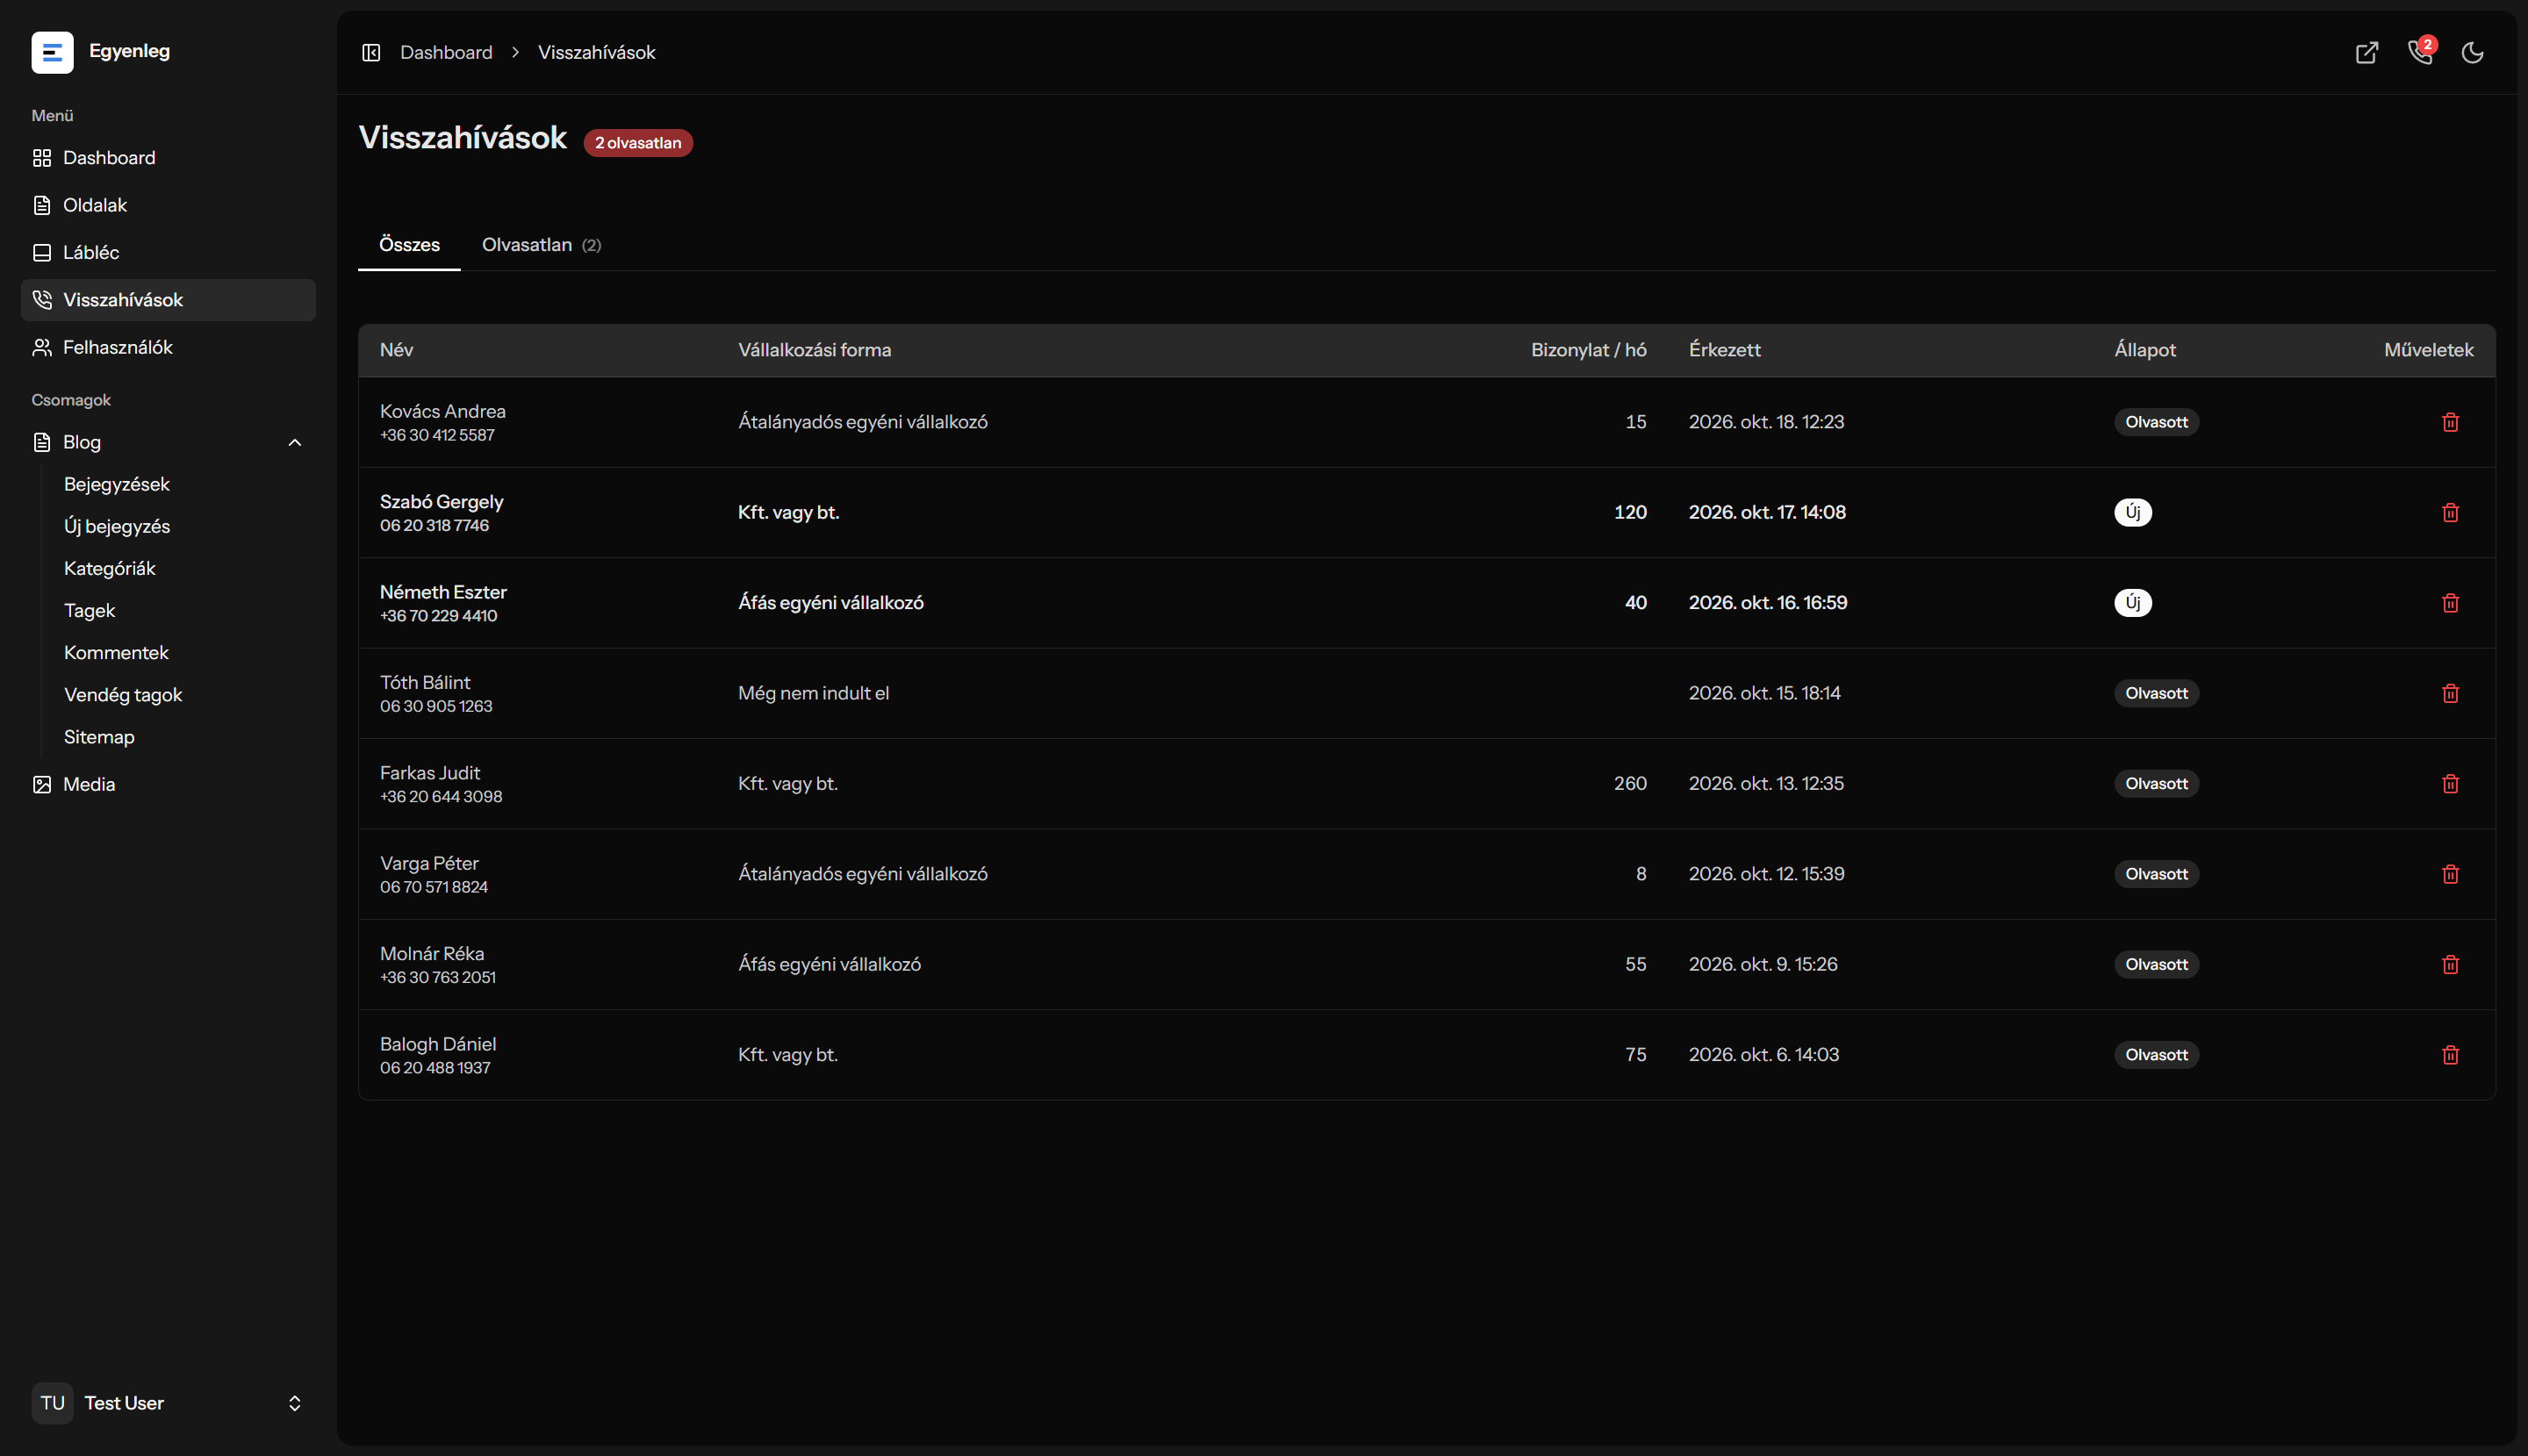Click the Érkezett column header

tap(1725, 350)
